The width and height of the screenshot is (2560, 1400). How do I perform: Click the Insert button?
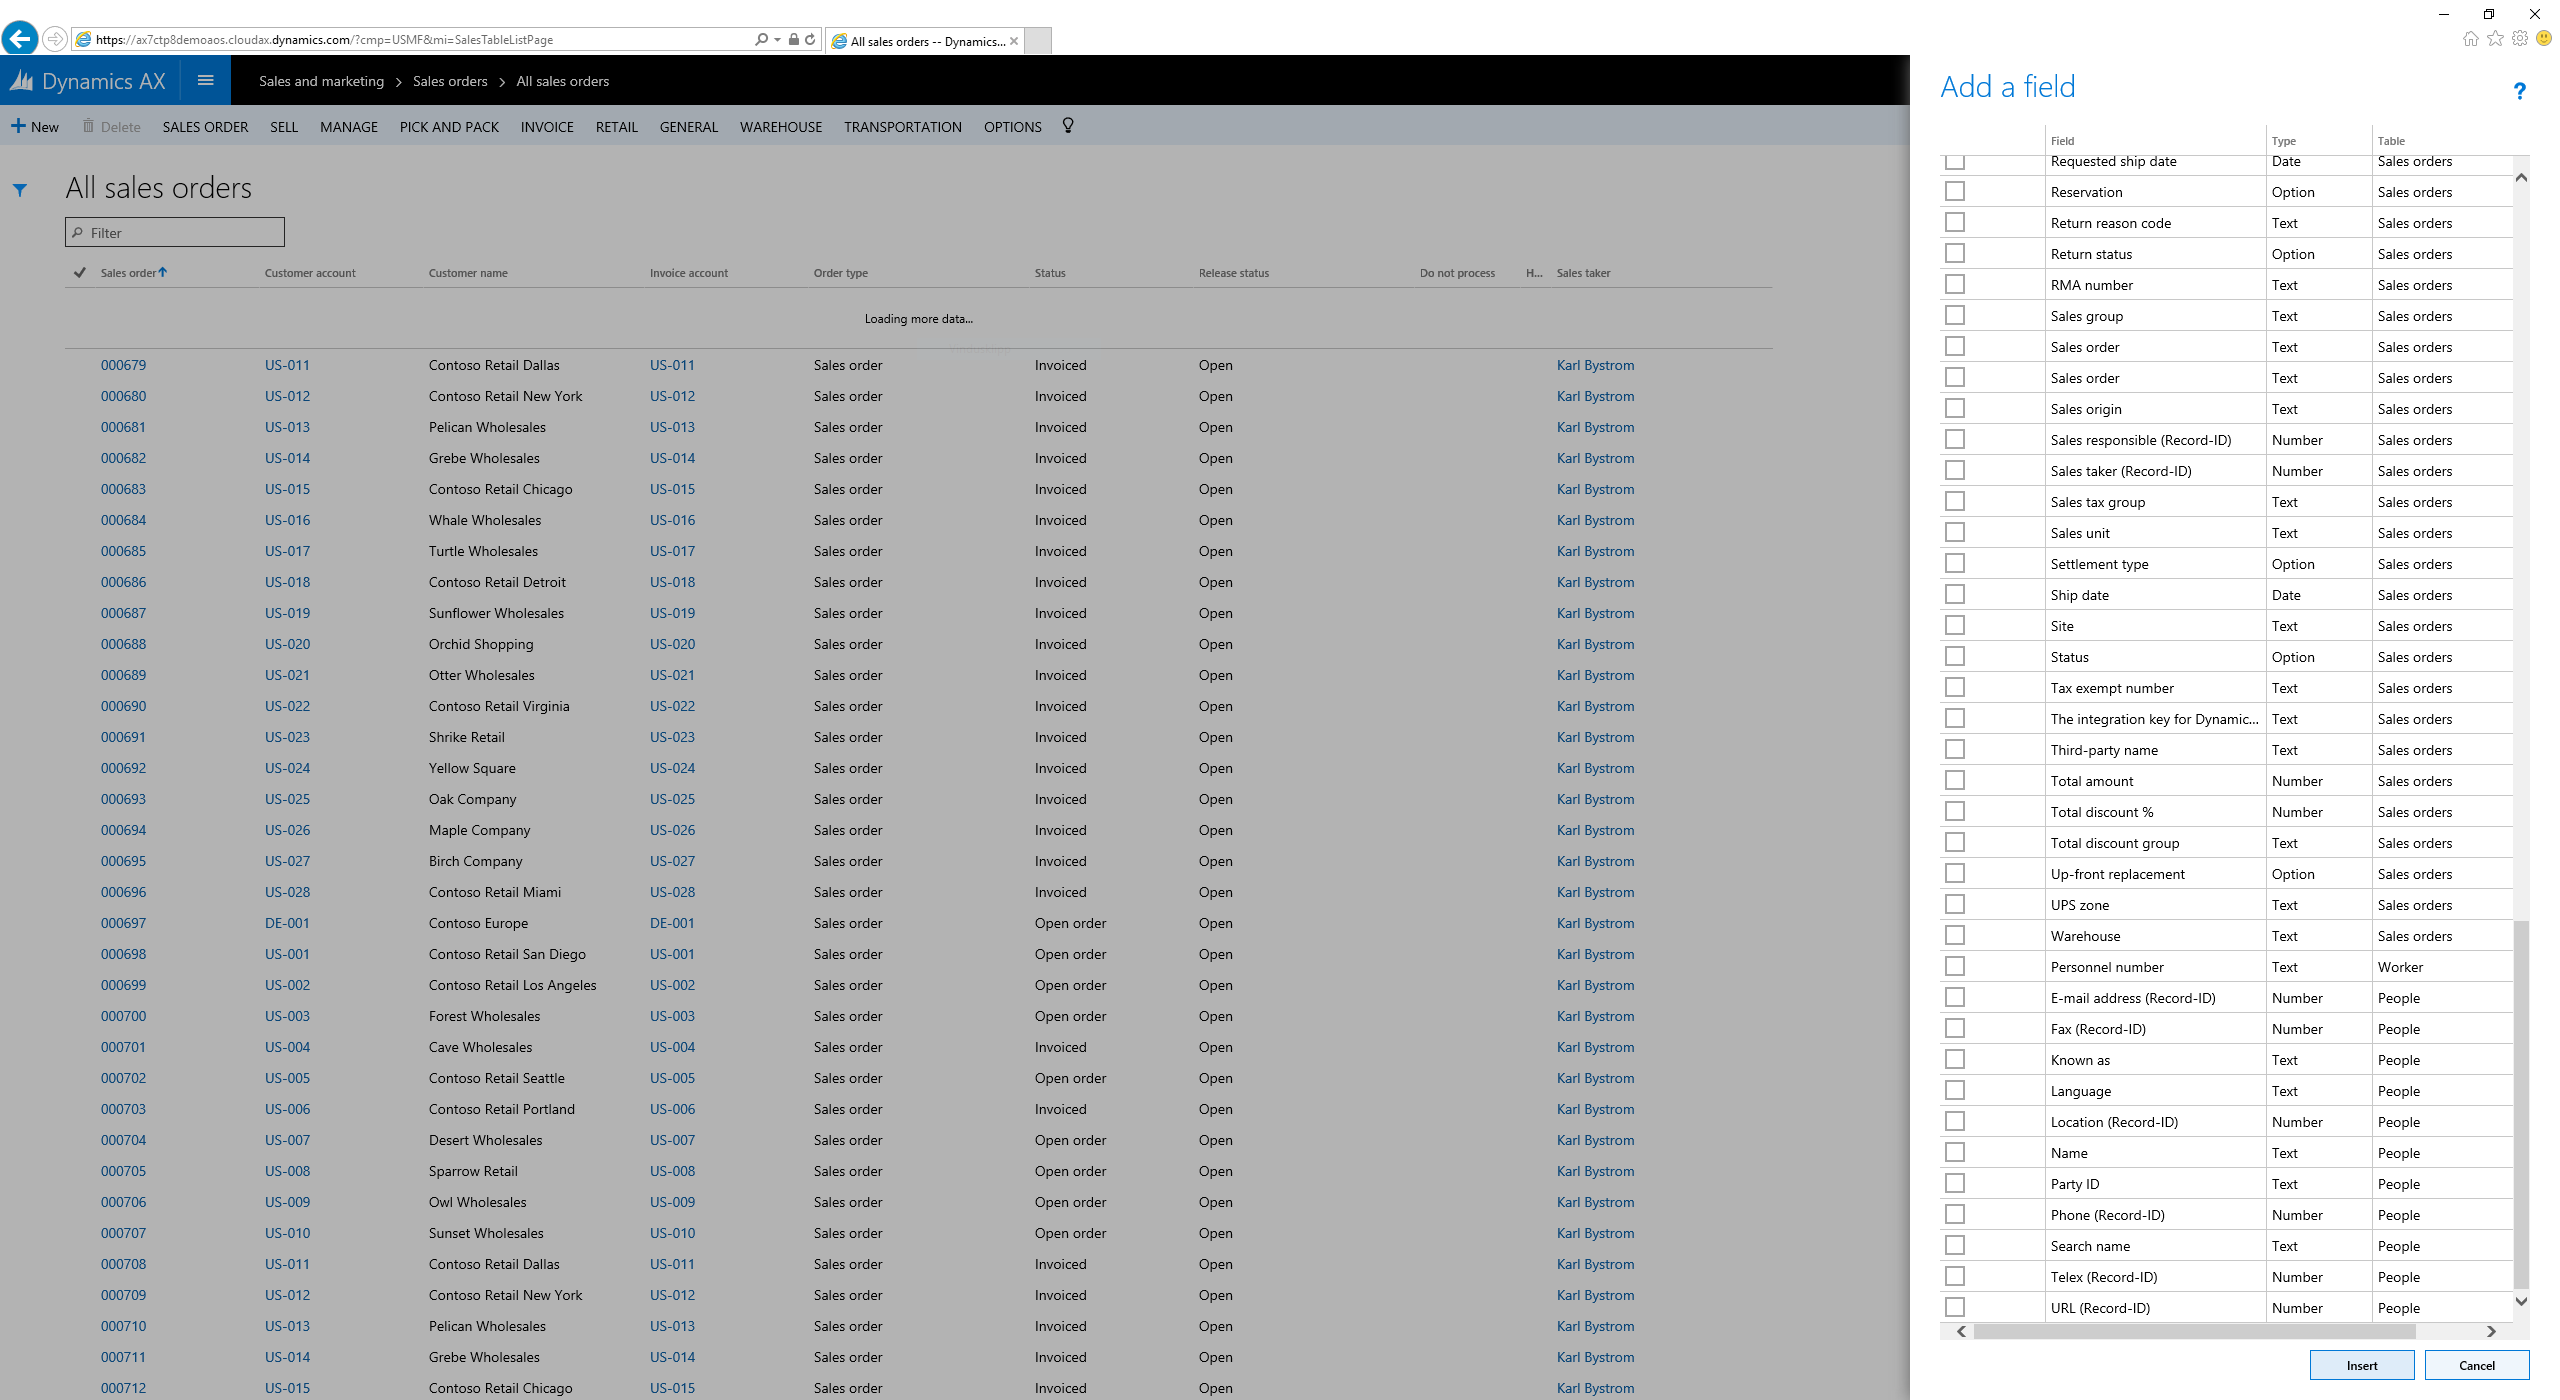point(2361,1365)
